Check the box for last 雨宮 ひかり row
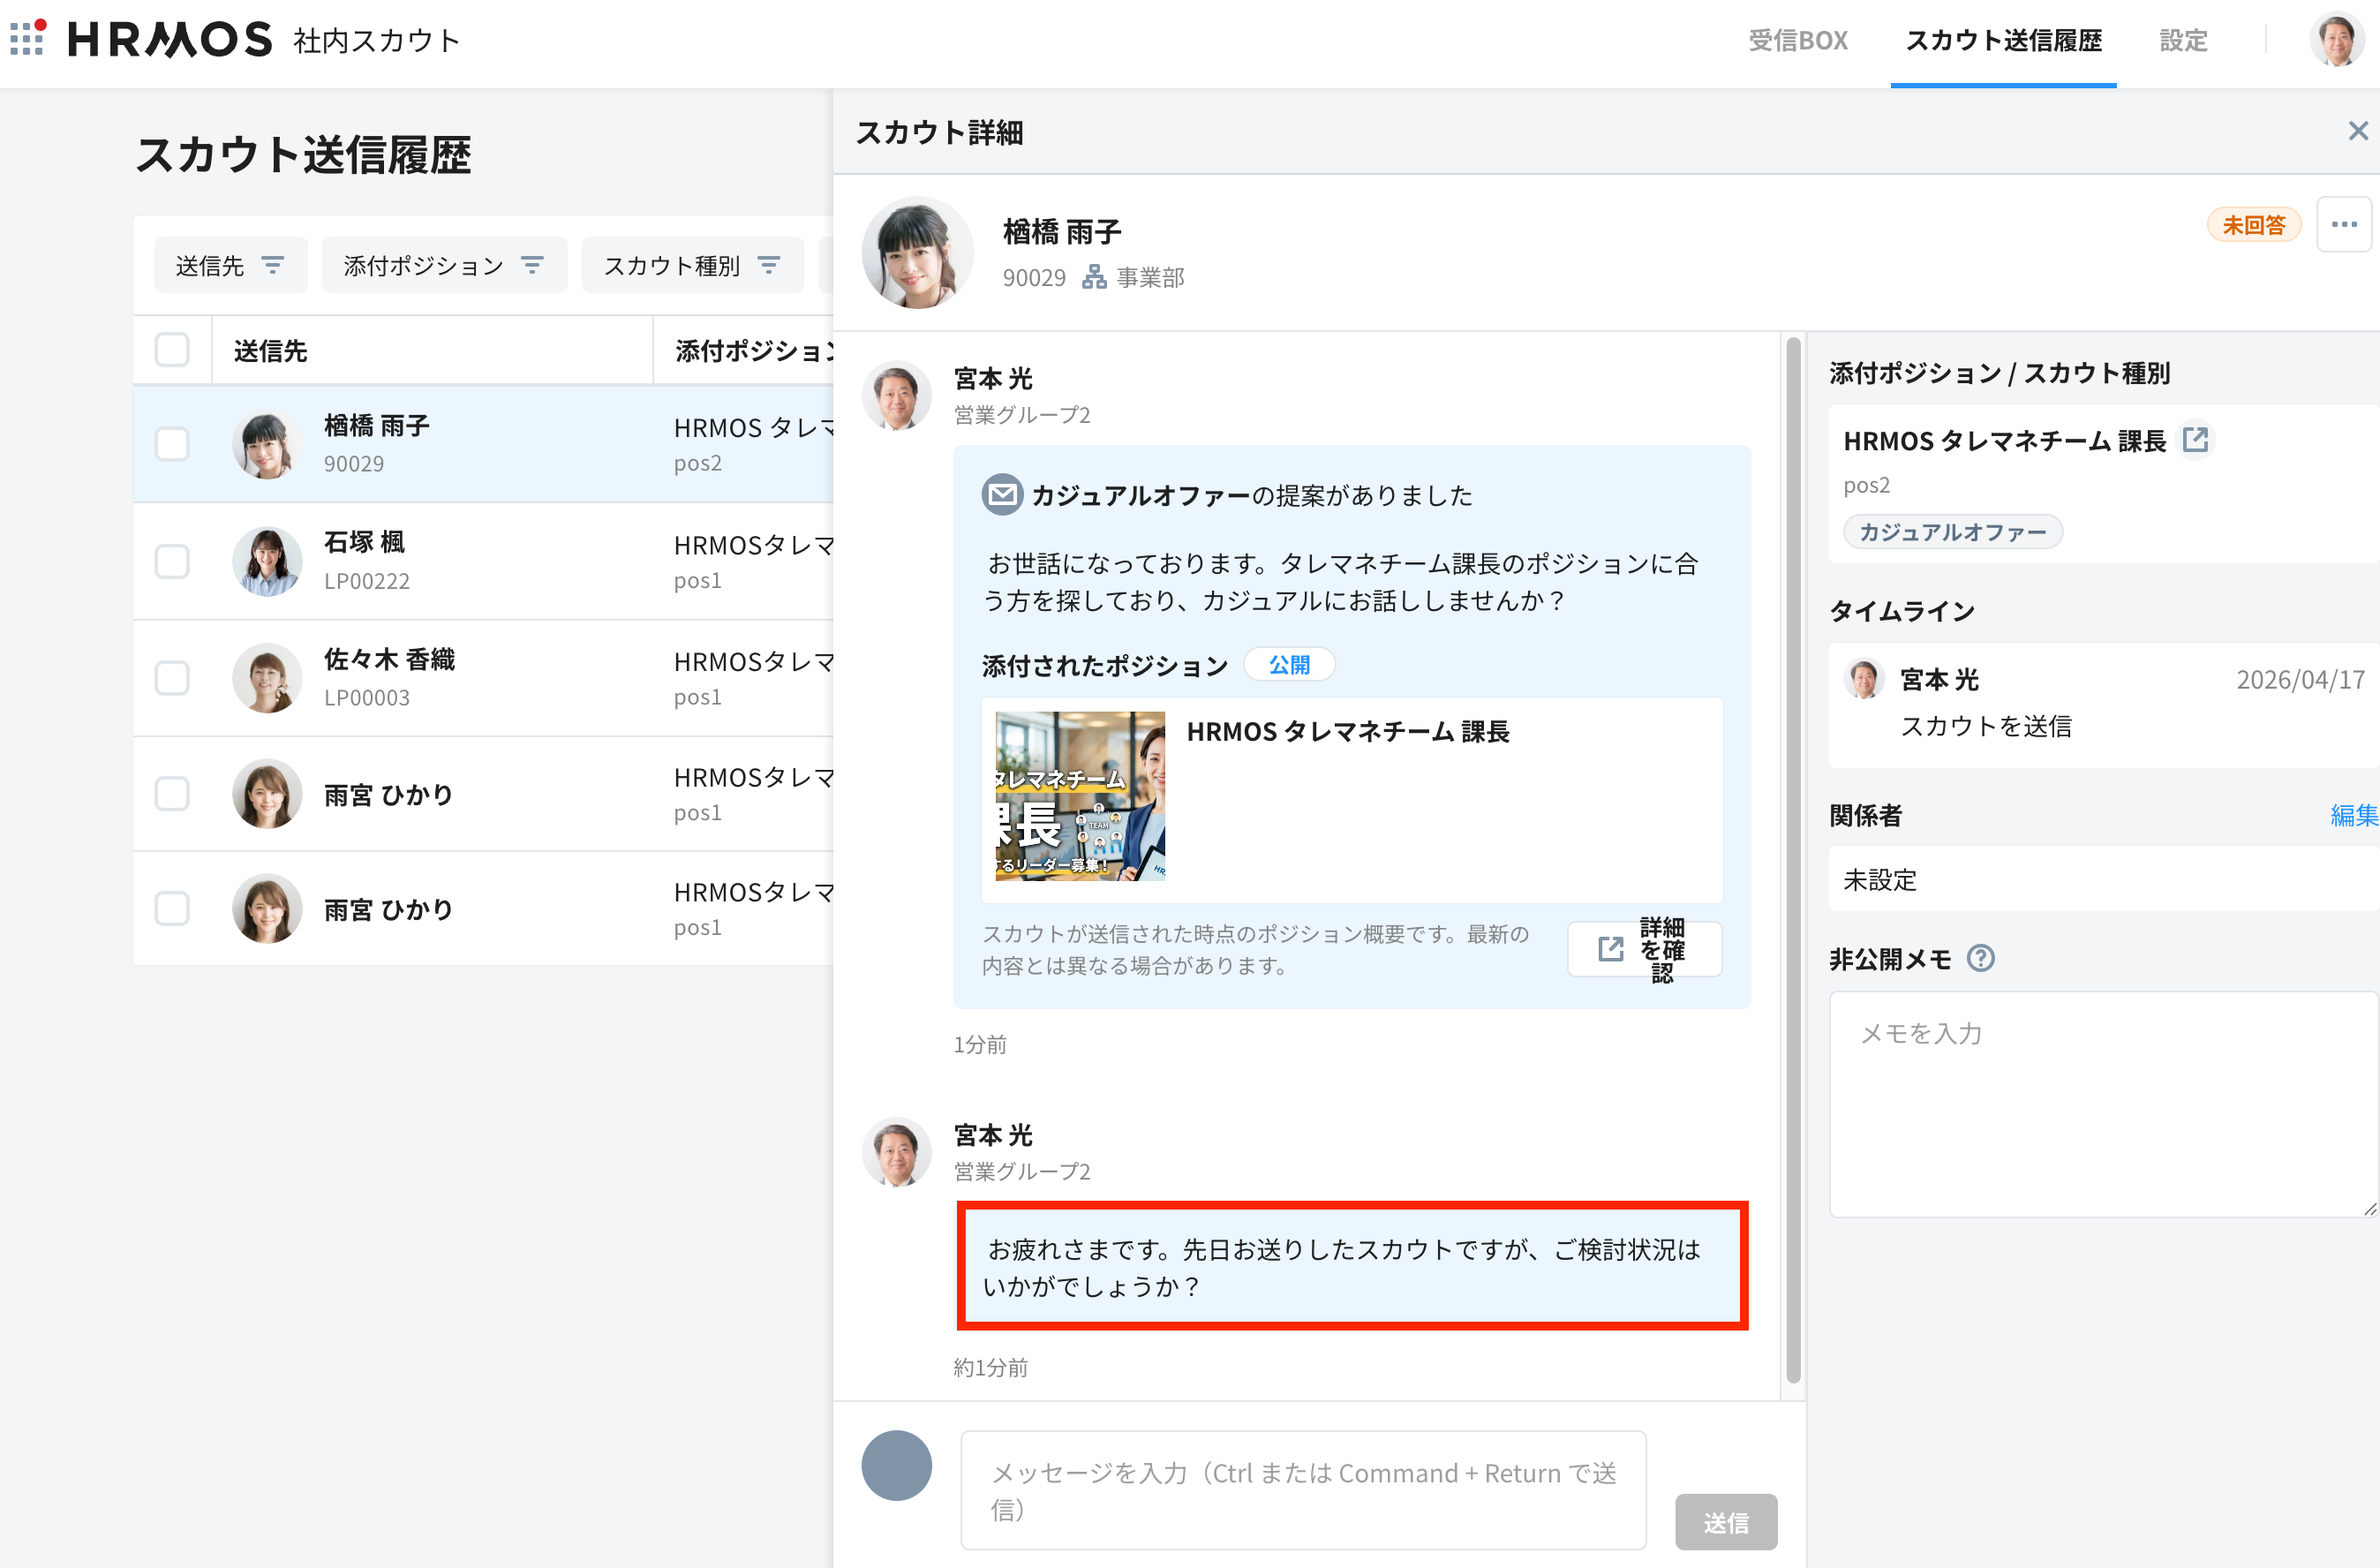The width and height of the screenshot is (2380, 1568). [172, 909]
